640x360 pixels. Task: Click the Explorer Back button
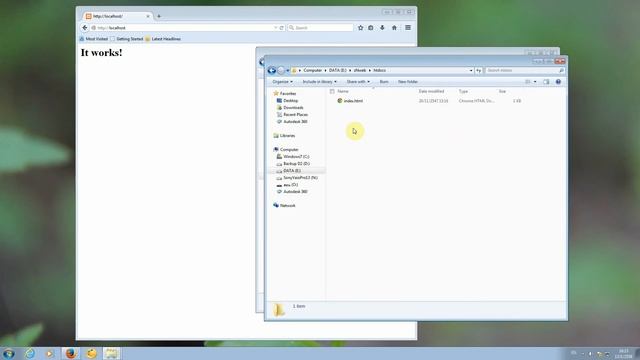(271, 71)
